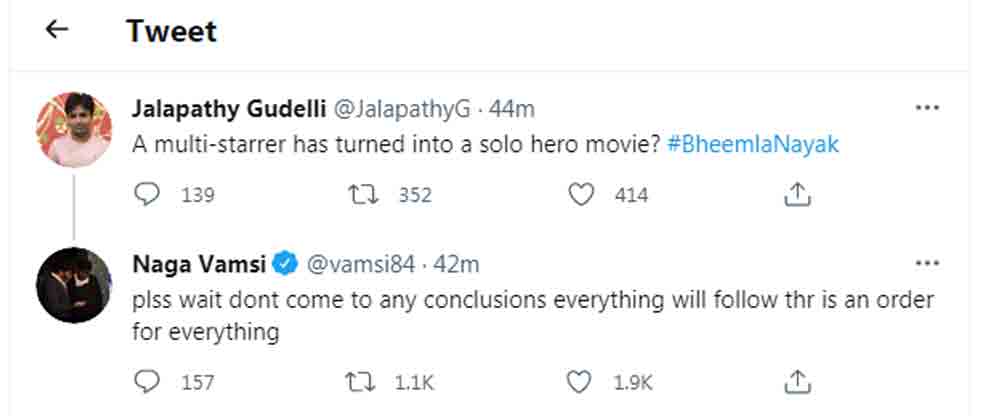Reply to Jalapathy Gudelli's tweet
Screen dimensions: 1002x416
click(148, 195)
